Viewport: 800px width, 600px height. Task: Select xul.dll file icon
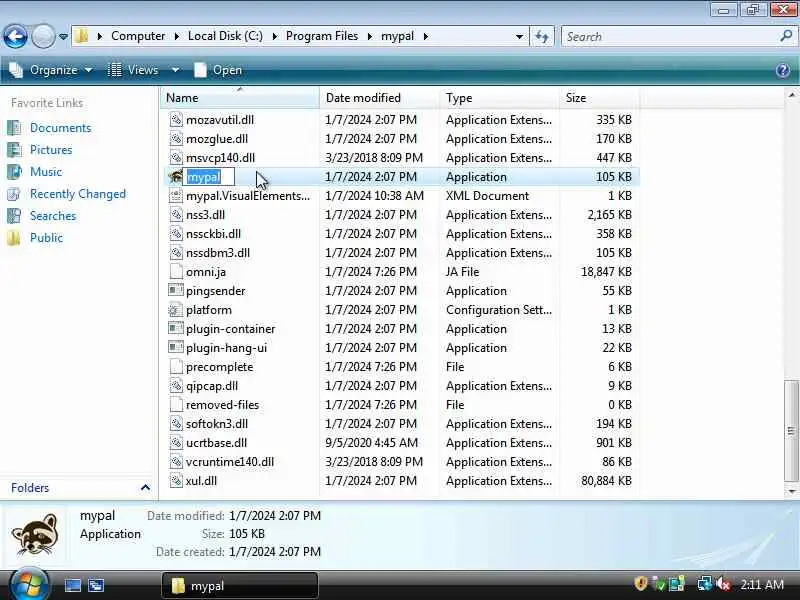click(176, 481)
